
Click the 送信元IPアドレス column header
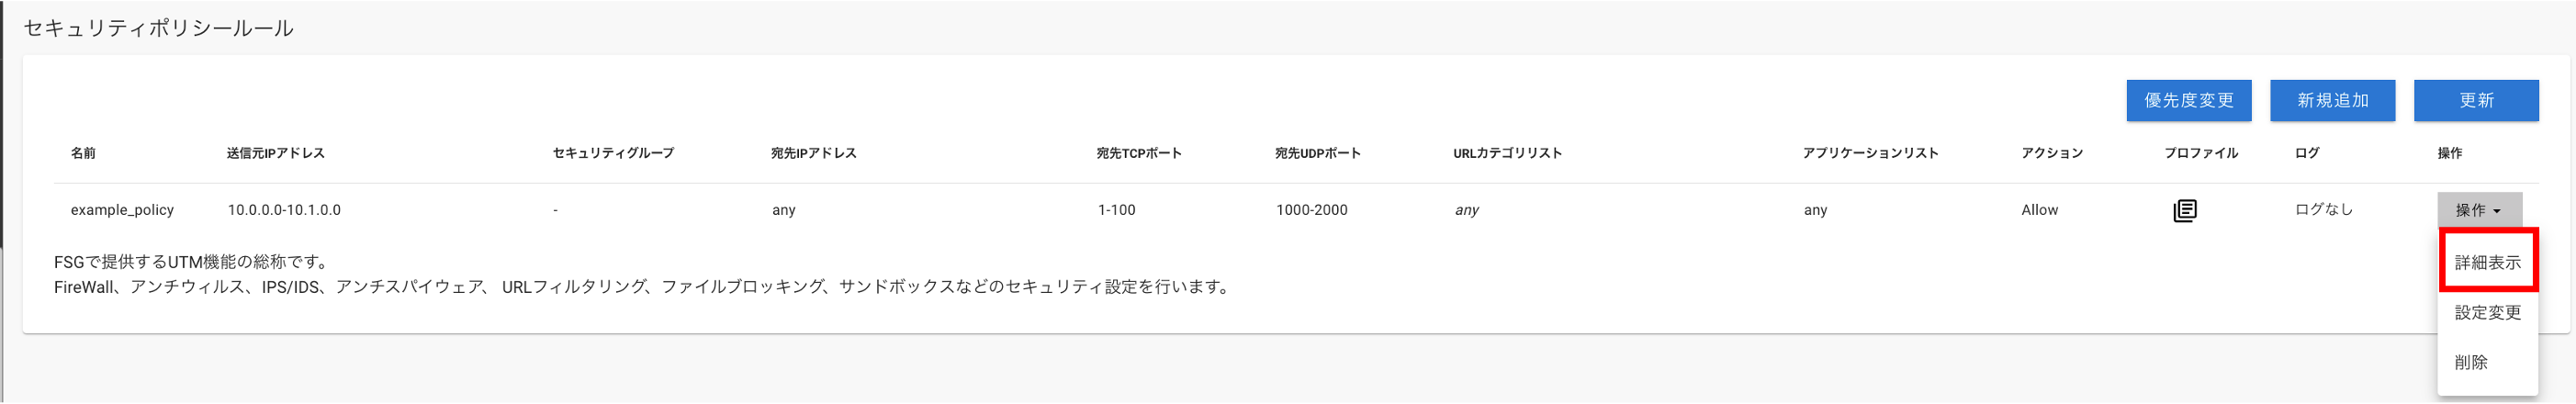276,153
